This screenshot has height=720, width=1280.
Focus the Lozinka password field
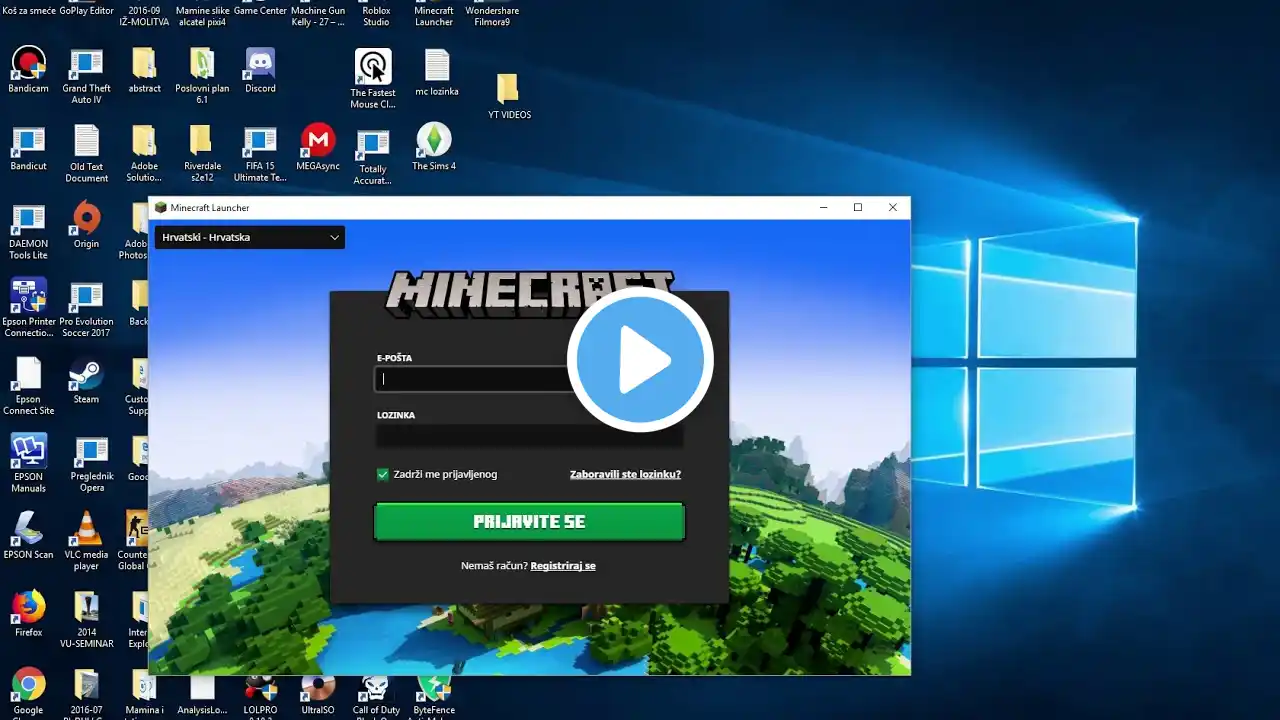click(529, 436)
